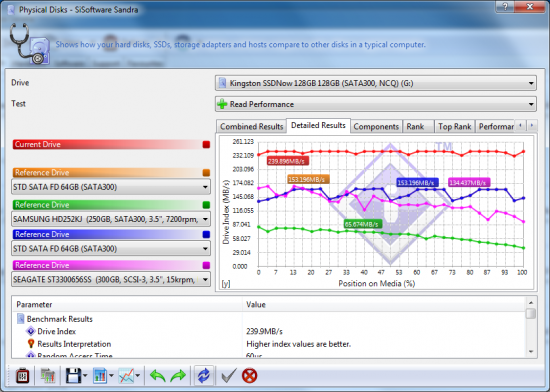The width and height of the screenshot is (550, 392).
Task: Open the Kingston SSDNow drive dropdown
Action: [376, 83]
